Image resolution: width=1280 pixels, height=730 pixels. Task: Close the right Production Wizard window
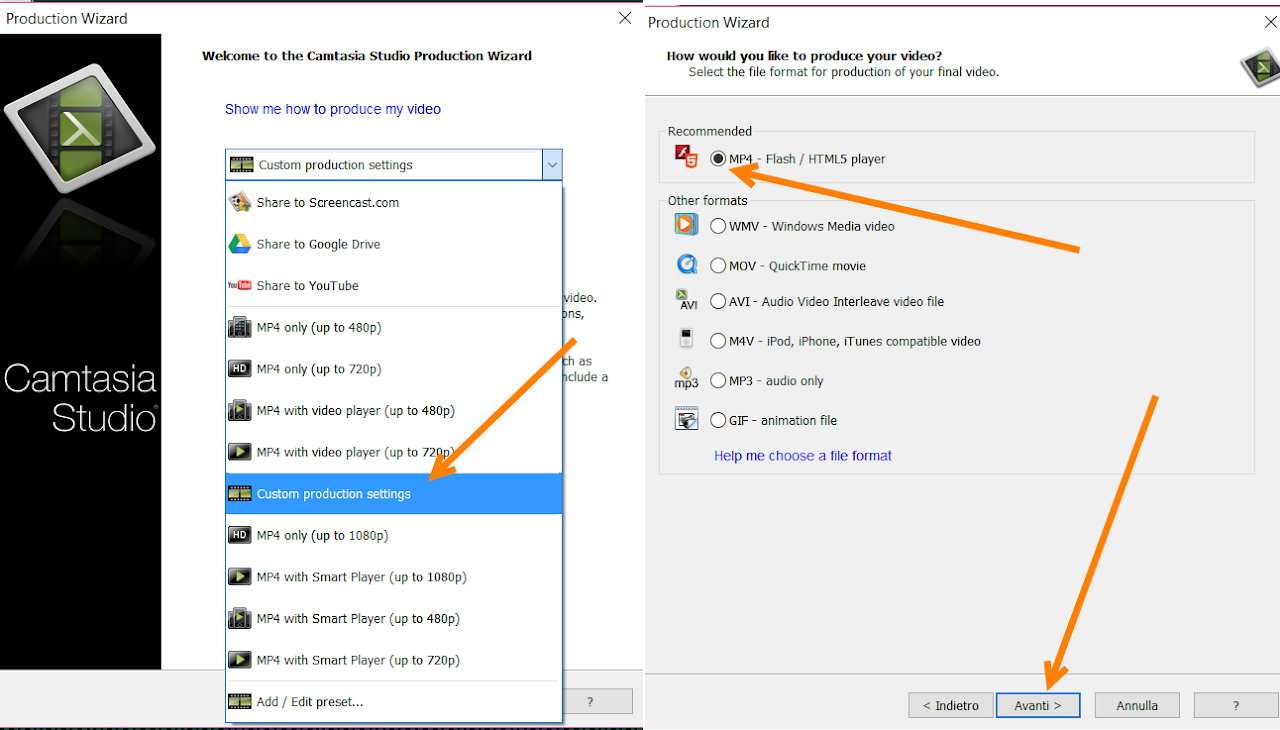click(x=1271, y=22)
